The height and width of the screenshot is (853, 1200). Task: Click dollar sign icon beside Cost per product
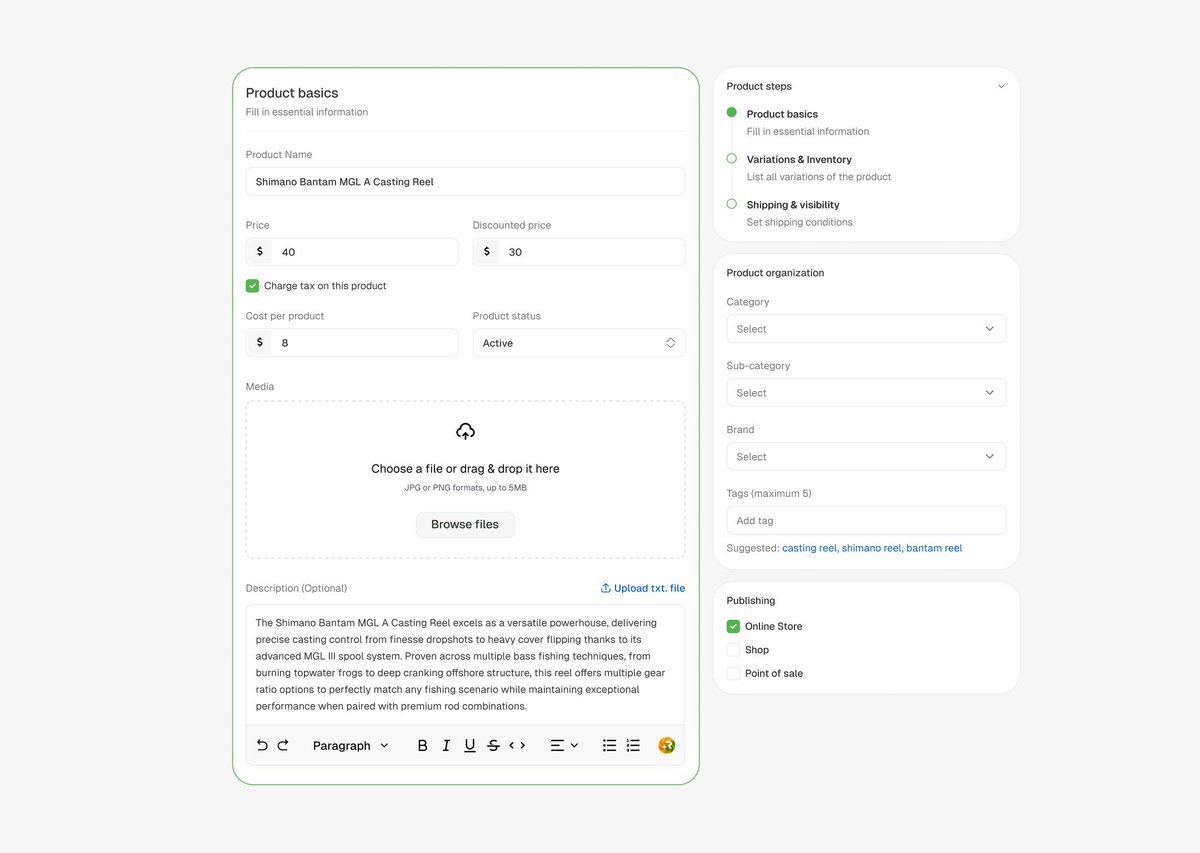coord(260,342)
